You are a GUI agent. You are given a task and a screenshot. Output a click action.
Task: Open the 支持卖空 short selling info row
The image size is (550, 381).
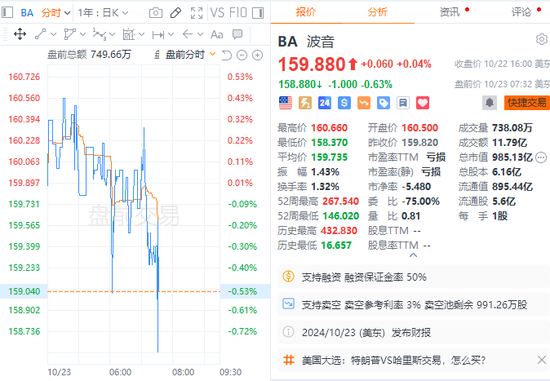414,305
